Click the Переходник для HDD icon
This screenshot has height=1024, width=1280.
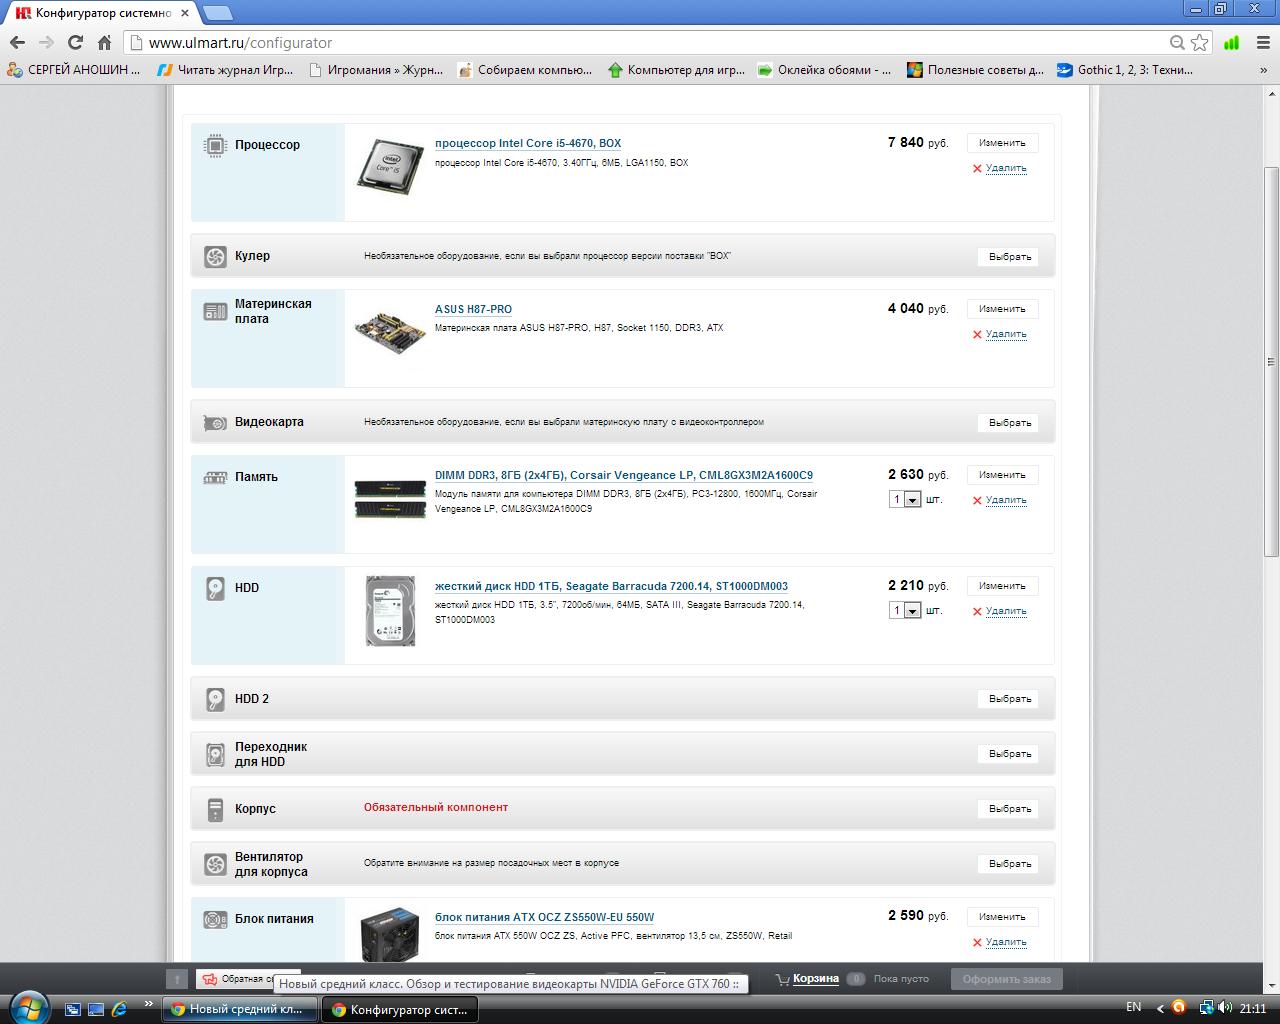[215, 755]
